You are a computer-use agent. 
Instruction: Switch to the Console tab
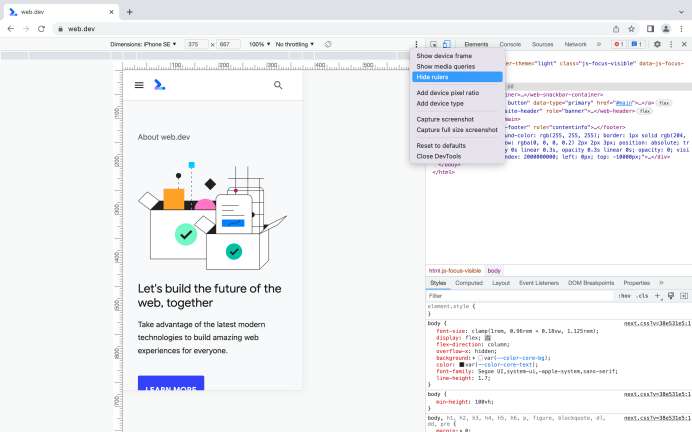510,44
